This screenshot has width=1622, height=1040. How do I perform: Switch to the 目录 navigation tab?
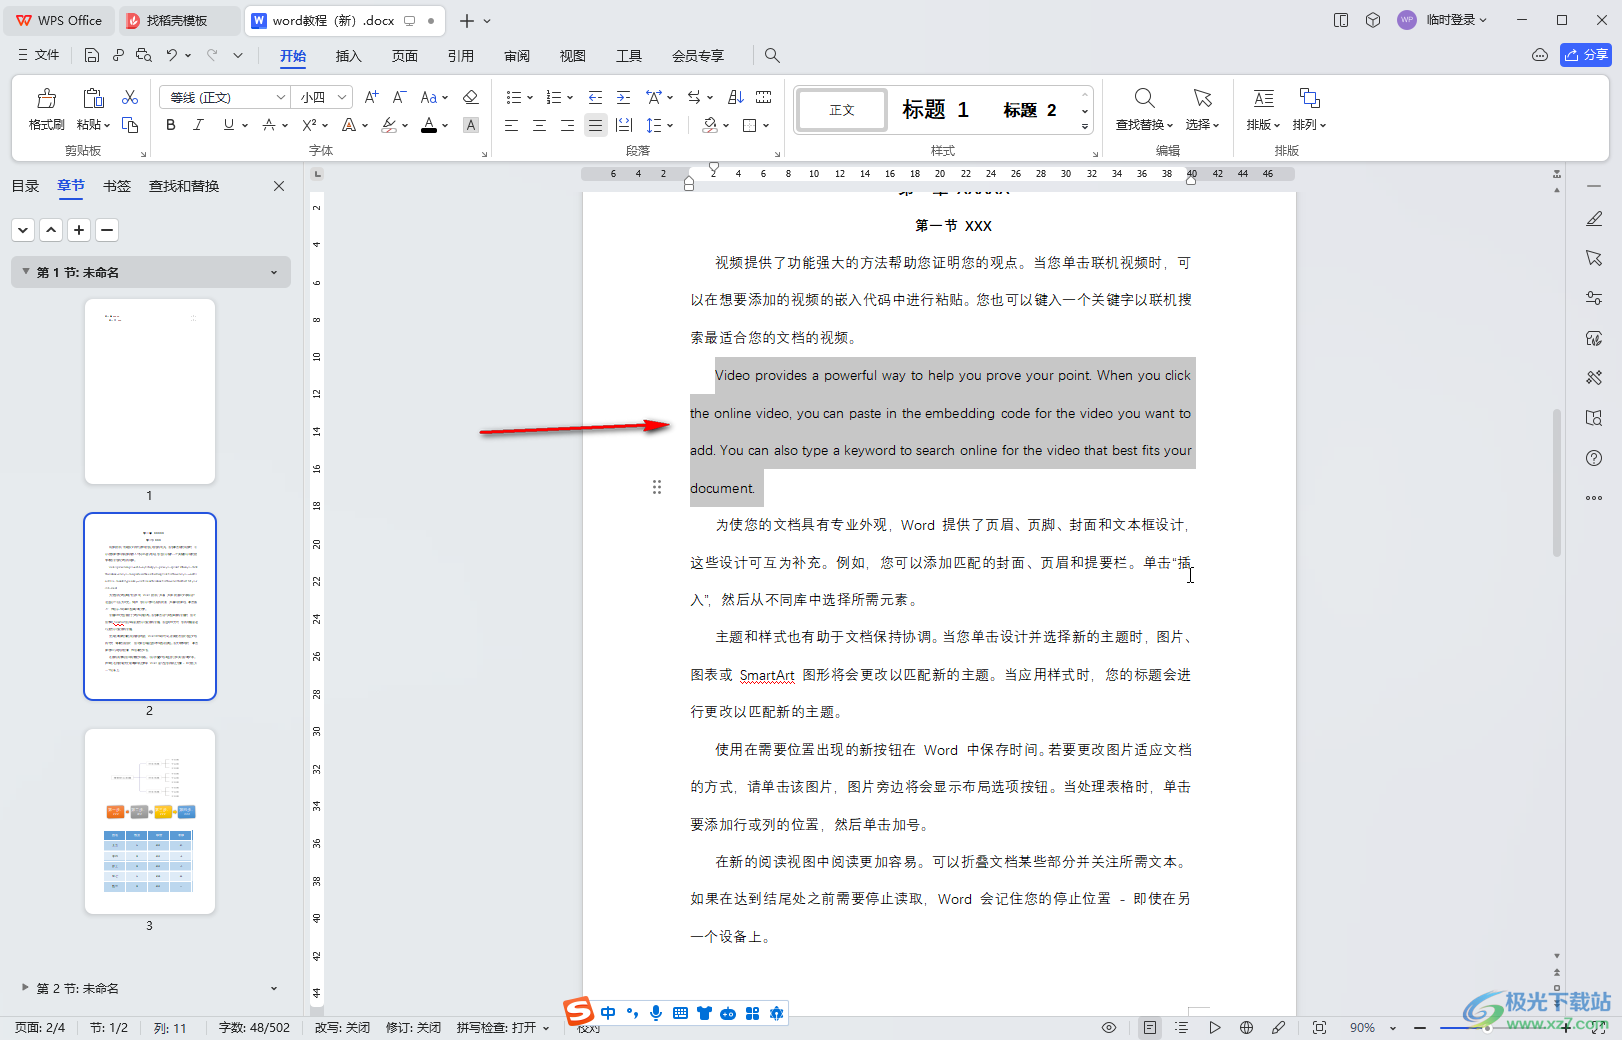tap(25, 186)
